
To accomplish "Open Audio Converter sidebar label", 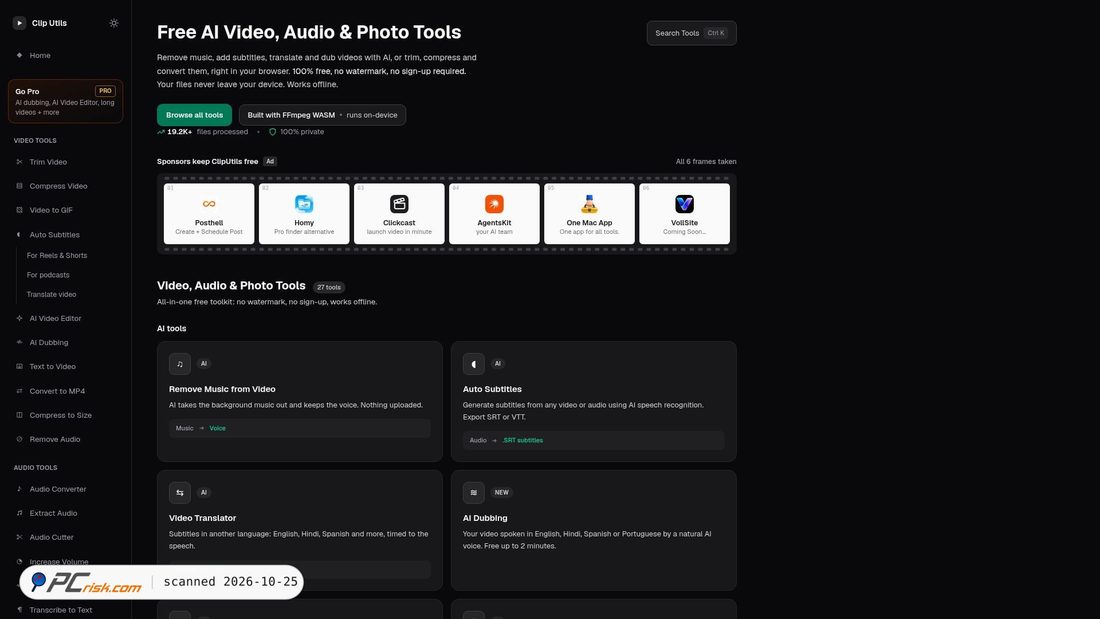I will point(58,489).
